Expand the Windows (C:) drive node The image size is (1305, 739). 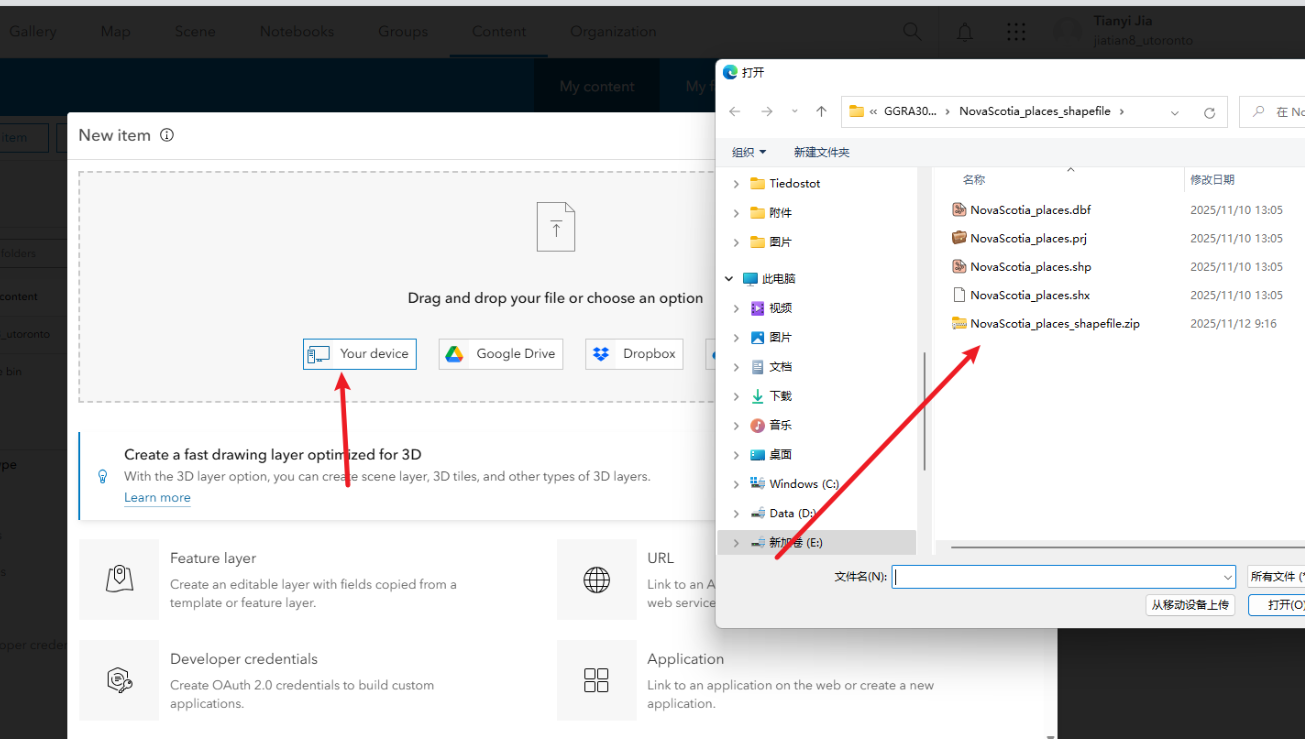tap(737, 484)
